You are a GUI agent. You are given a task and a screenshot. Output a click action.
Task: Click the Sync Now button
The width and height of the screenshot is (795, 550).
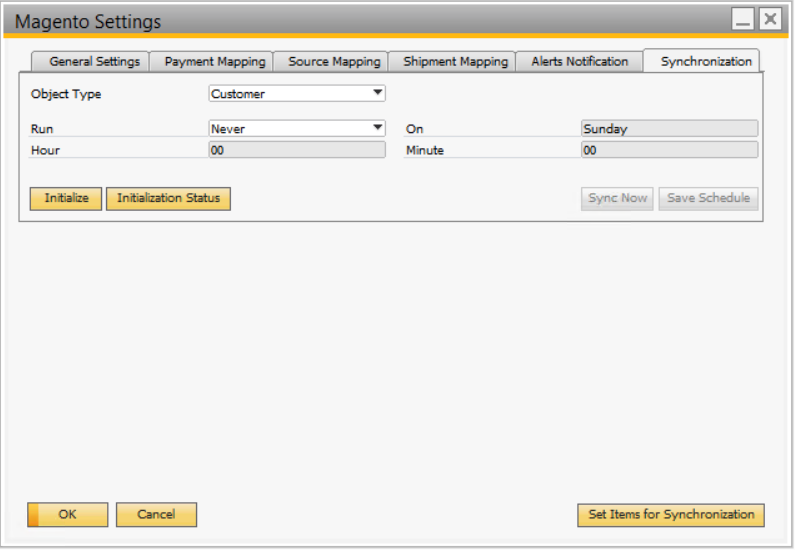tap(617, 198)
